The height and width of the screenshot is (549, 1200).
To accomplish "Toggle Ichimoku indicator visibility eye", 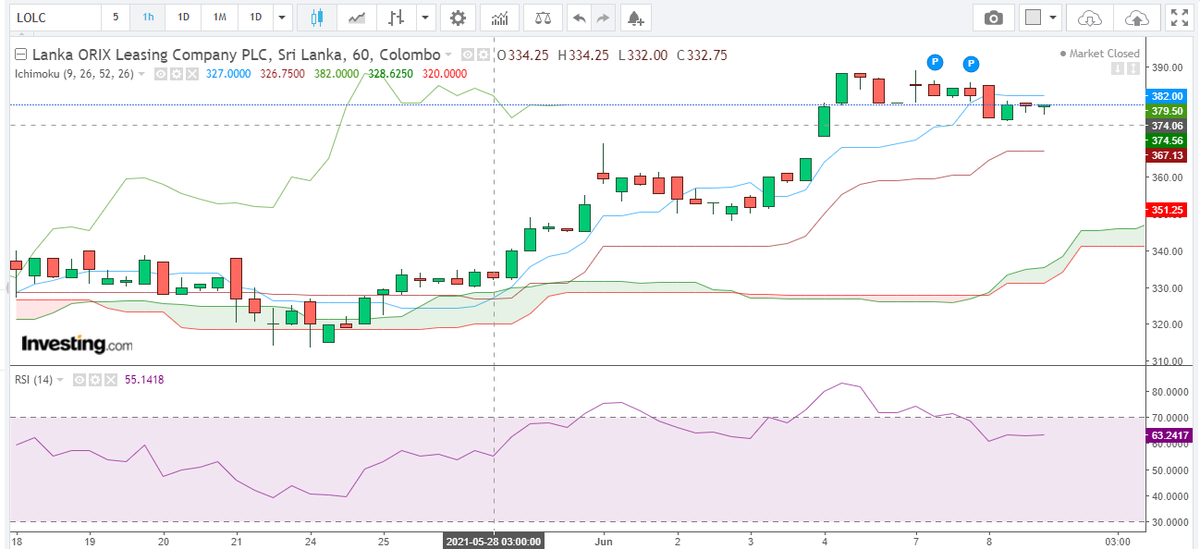I will [160, 74].
